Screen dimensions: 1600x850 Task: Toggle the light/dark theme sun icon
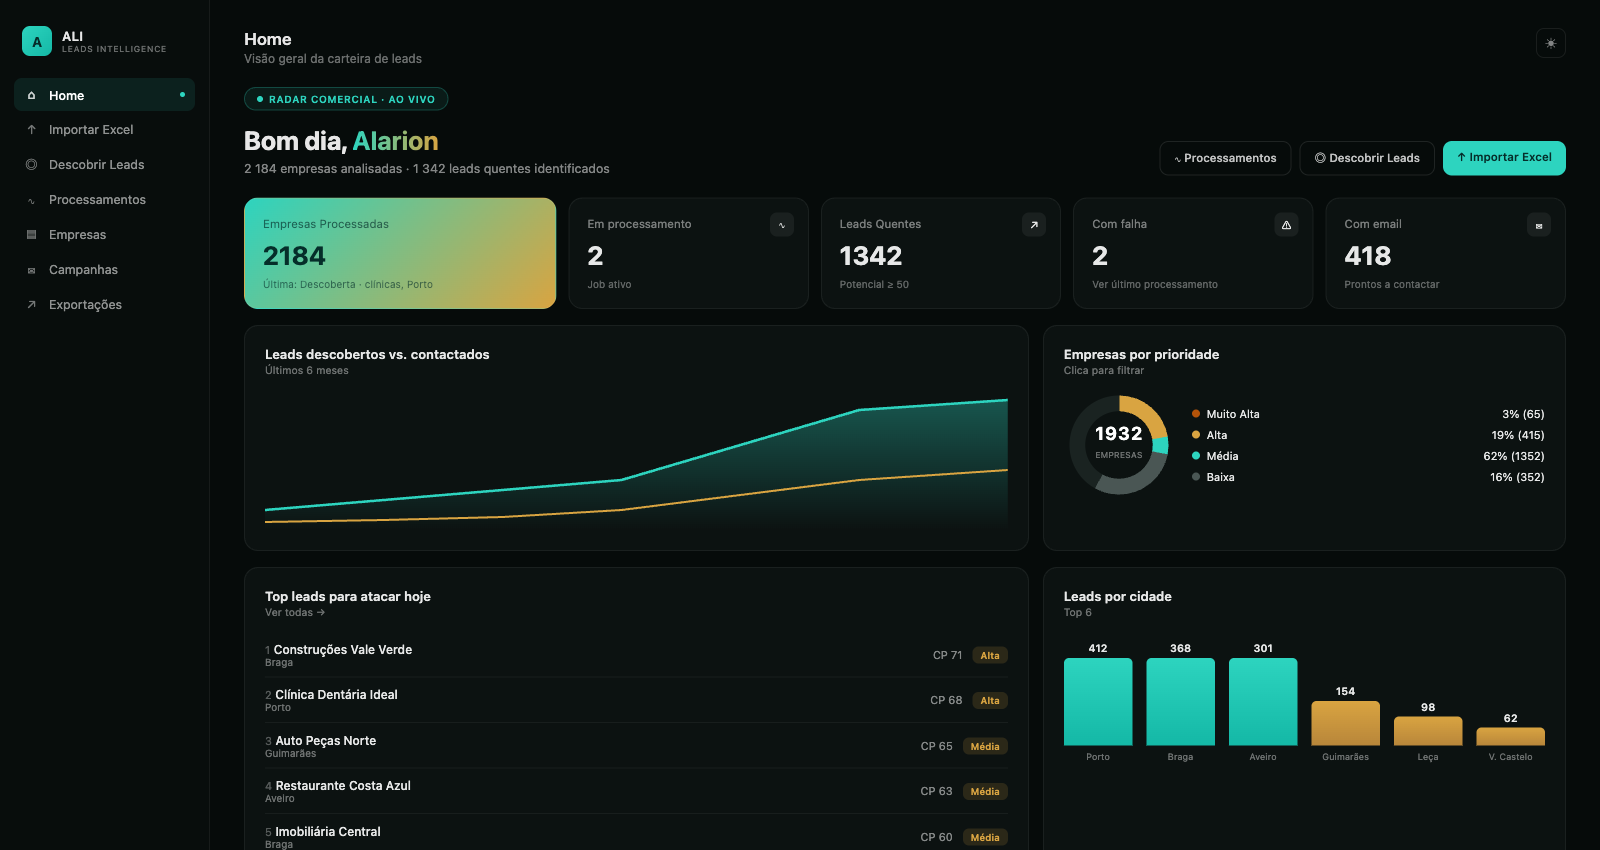[1551, 43]
